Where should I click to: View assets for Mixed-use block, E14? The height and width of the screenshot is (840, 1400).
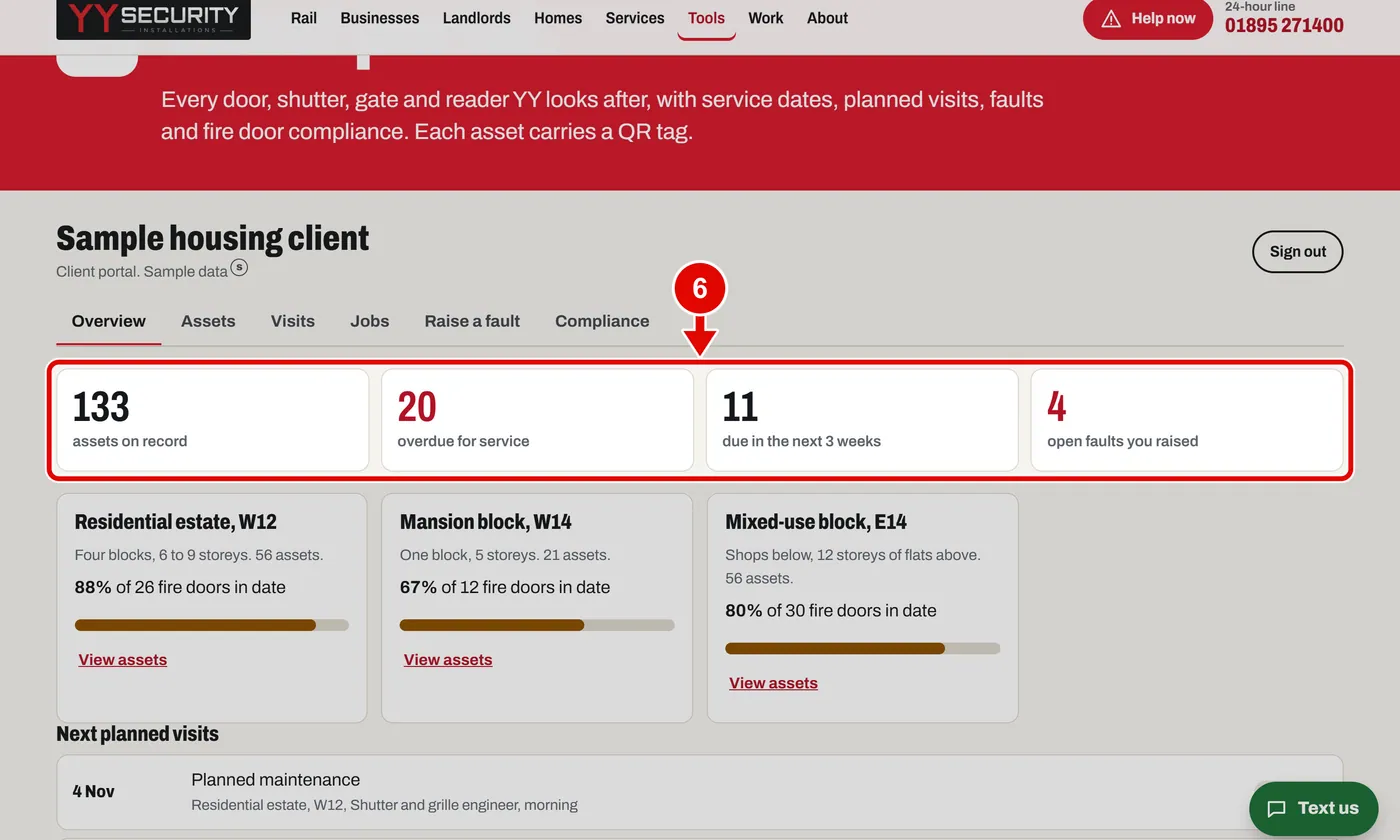[x=773, y=684]
